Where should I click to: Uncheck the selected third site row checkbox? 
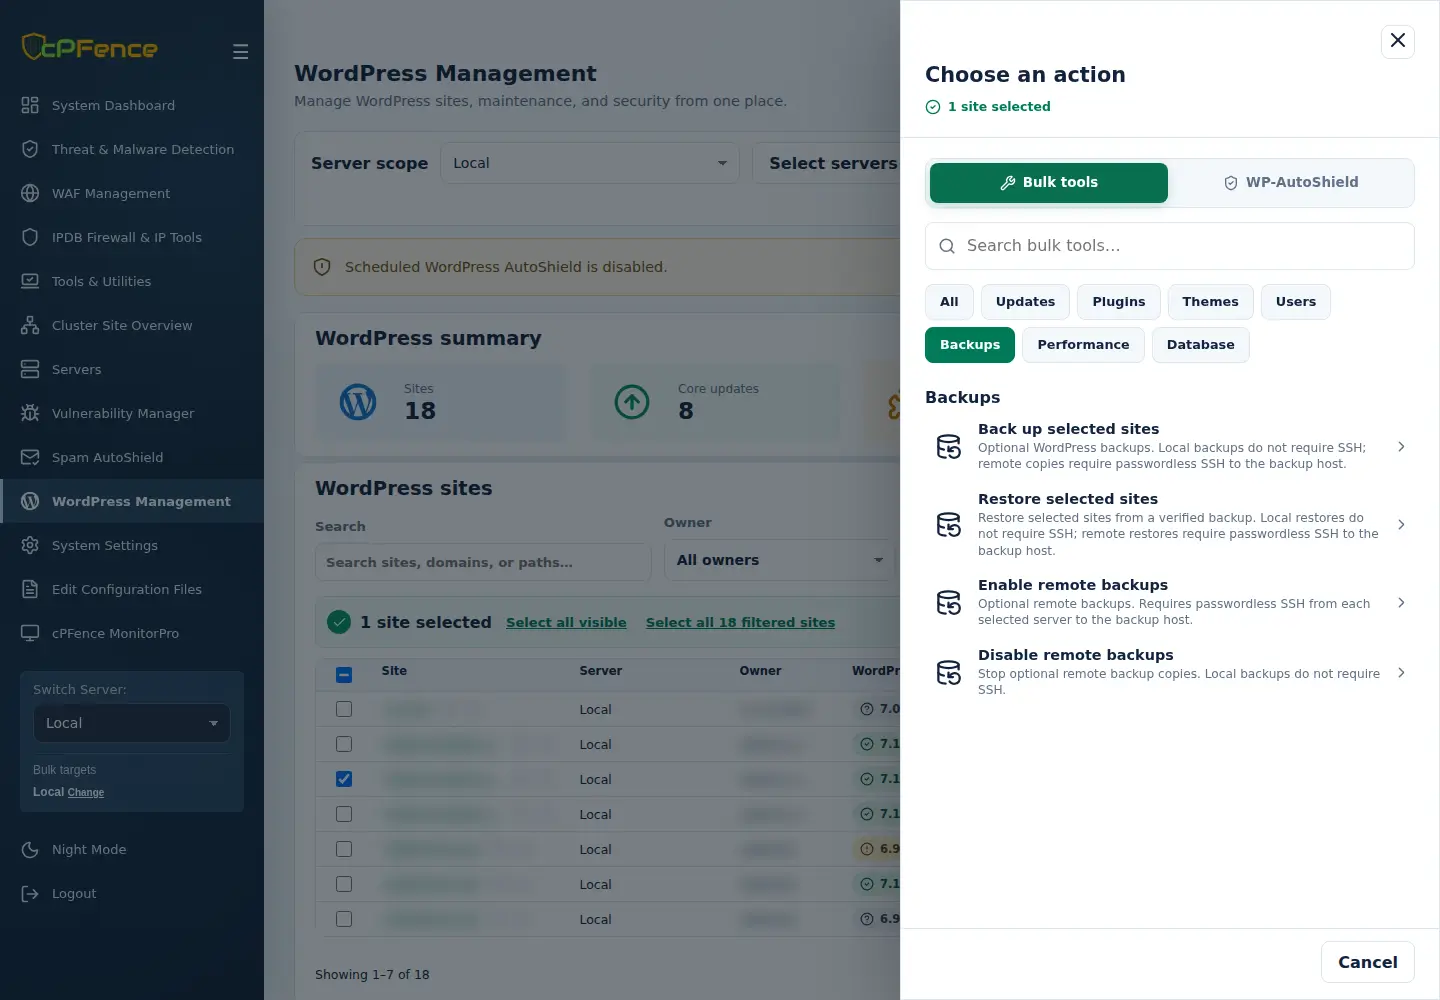tap(344, 779)
